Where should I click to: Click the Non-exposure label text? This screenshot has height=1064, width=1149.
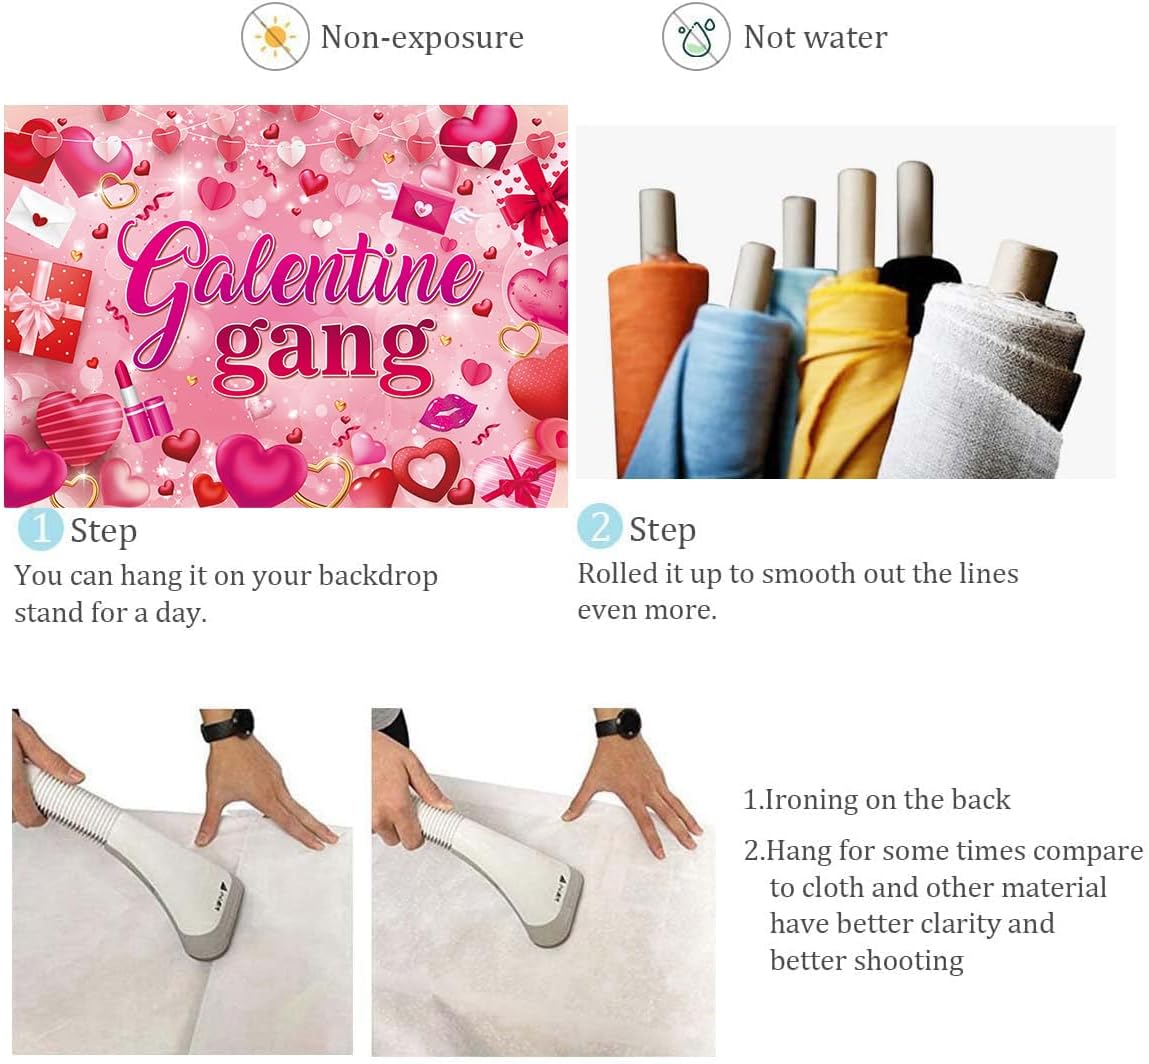click(x=422, y=37)
